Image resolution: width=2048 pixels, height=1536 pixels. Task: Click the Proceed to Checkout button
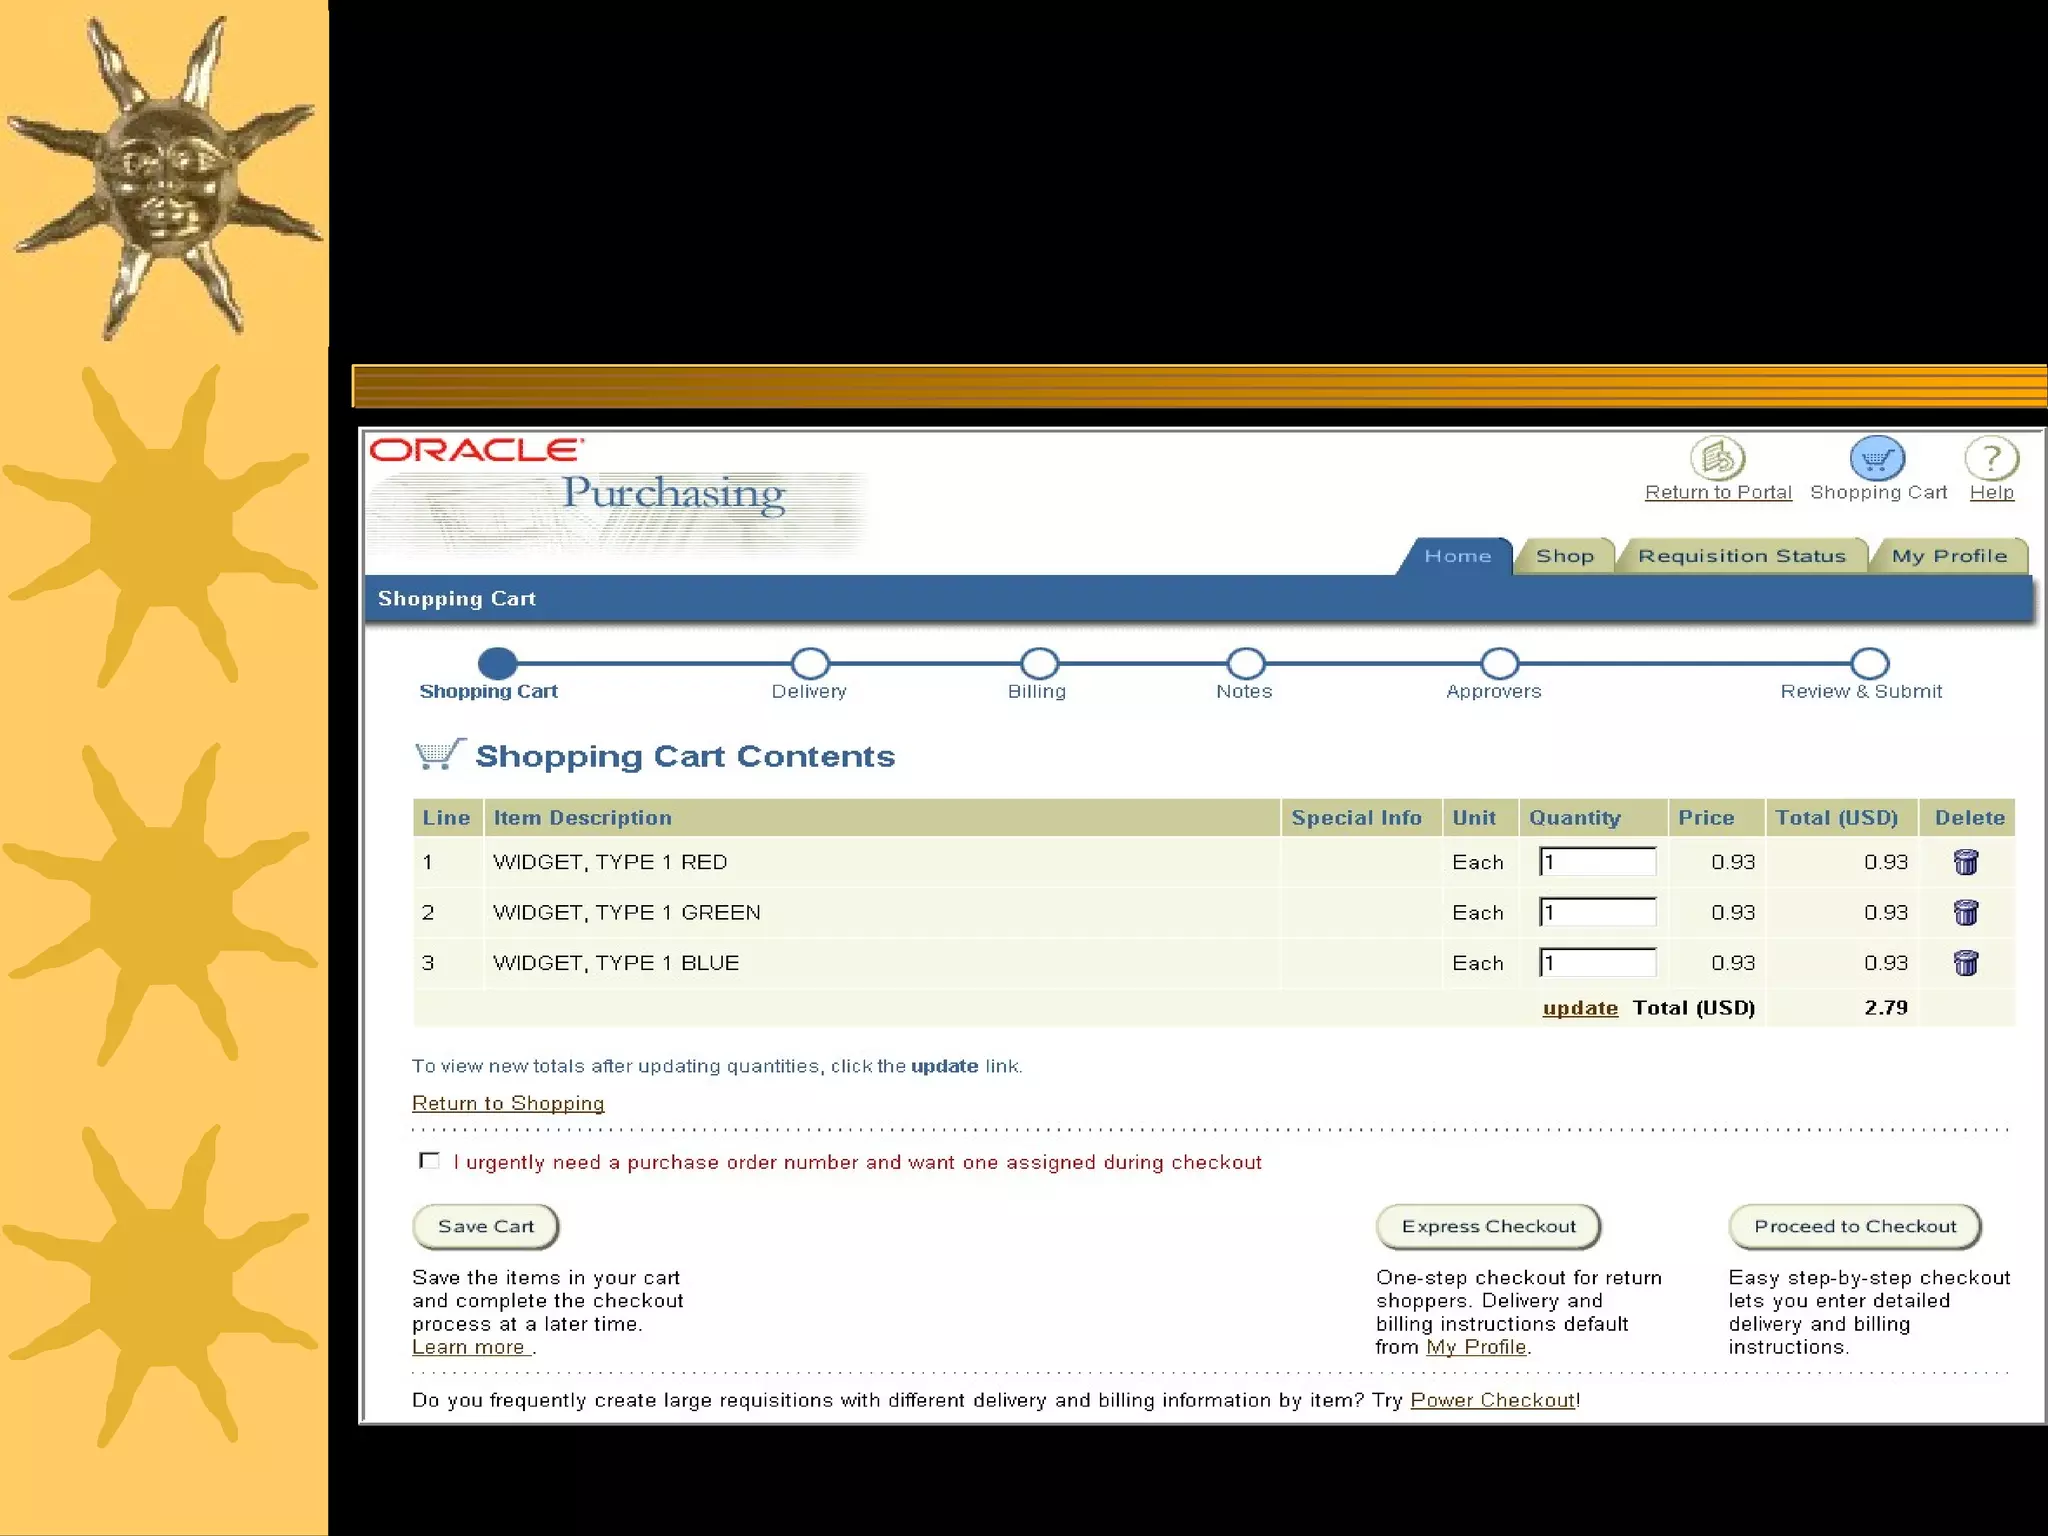tap(1855, 1227)
